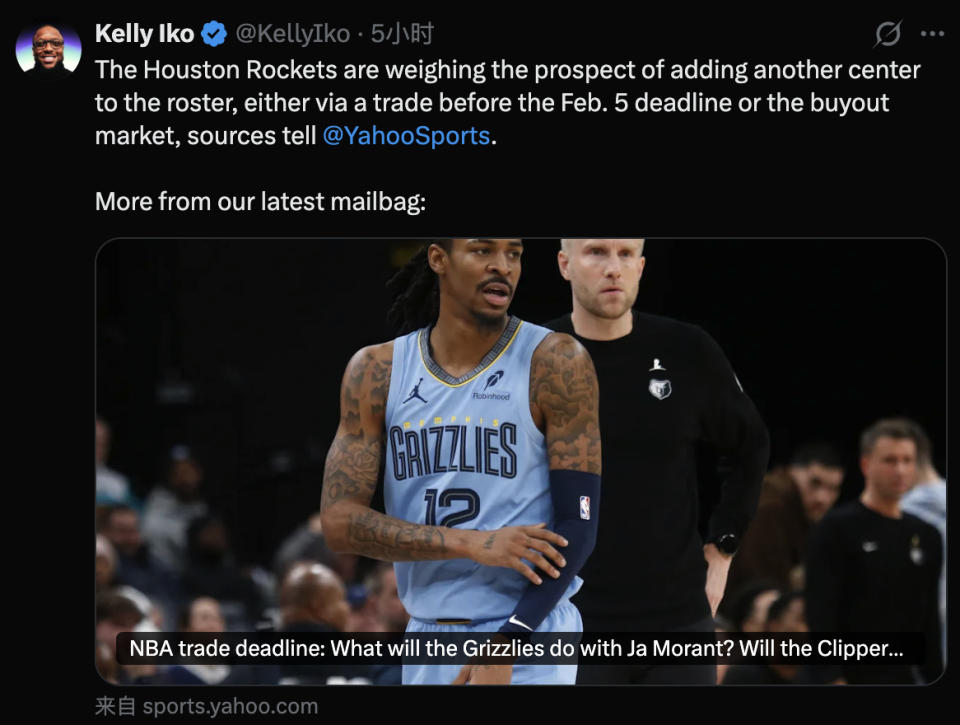Open the @KellyIko handle link
The height and width of the screenshot is (725, 960).
[293, 34]
